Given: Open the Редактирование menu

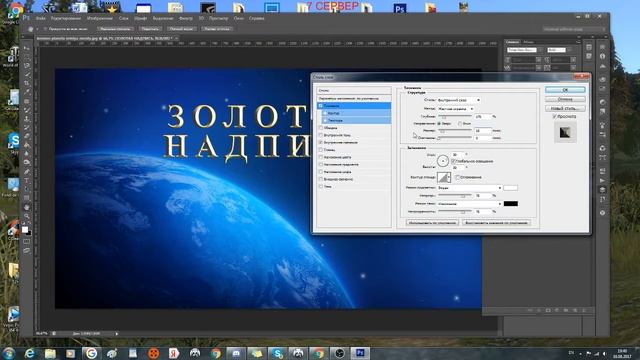Looking at the screenshot, I should [x=66, y=18].
